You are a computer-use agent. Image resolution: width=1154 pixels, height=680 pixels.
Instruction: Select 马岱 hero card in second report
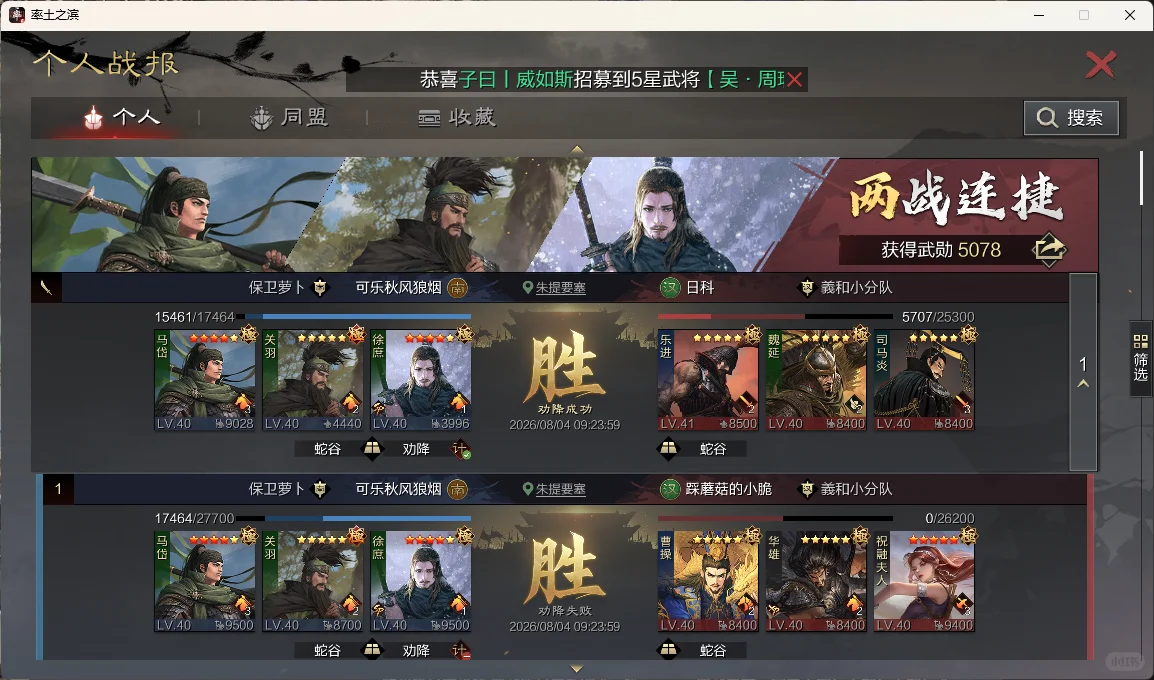tap(205, 581)
